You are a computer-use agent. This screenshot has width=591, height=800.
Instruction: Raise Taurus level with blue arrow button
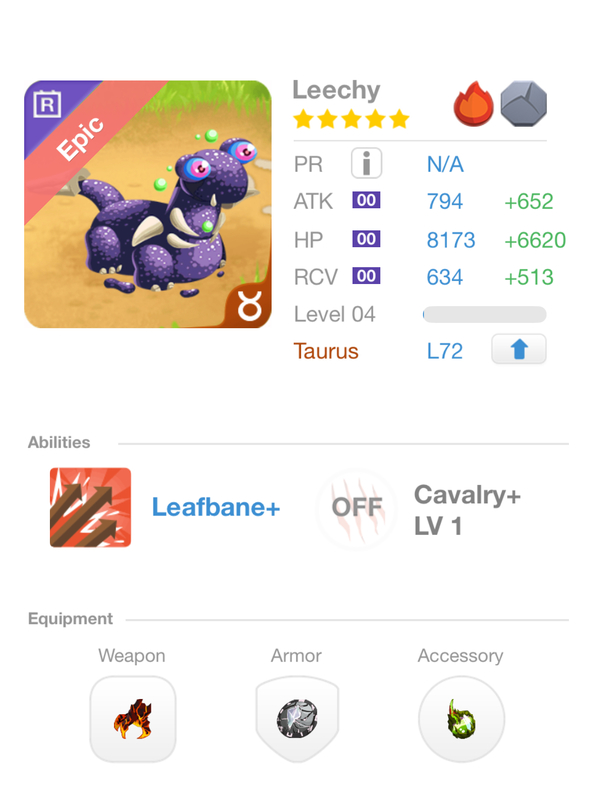click(519, 349)
